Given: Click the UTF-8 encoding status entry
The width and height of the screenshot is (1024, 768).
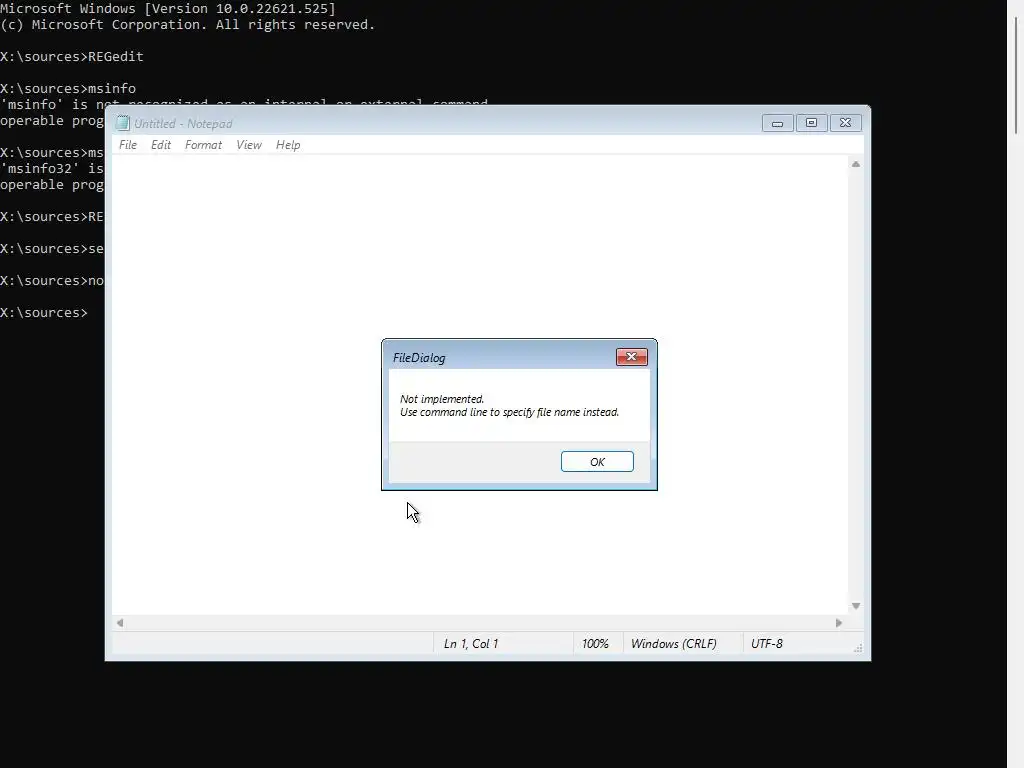Looking at the screenshot, I should coord(767,644).
